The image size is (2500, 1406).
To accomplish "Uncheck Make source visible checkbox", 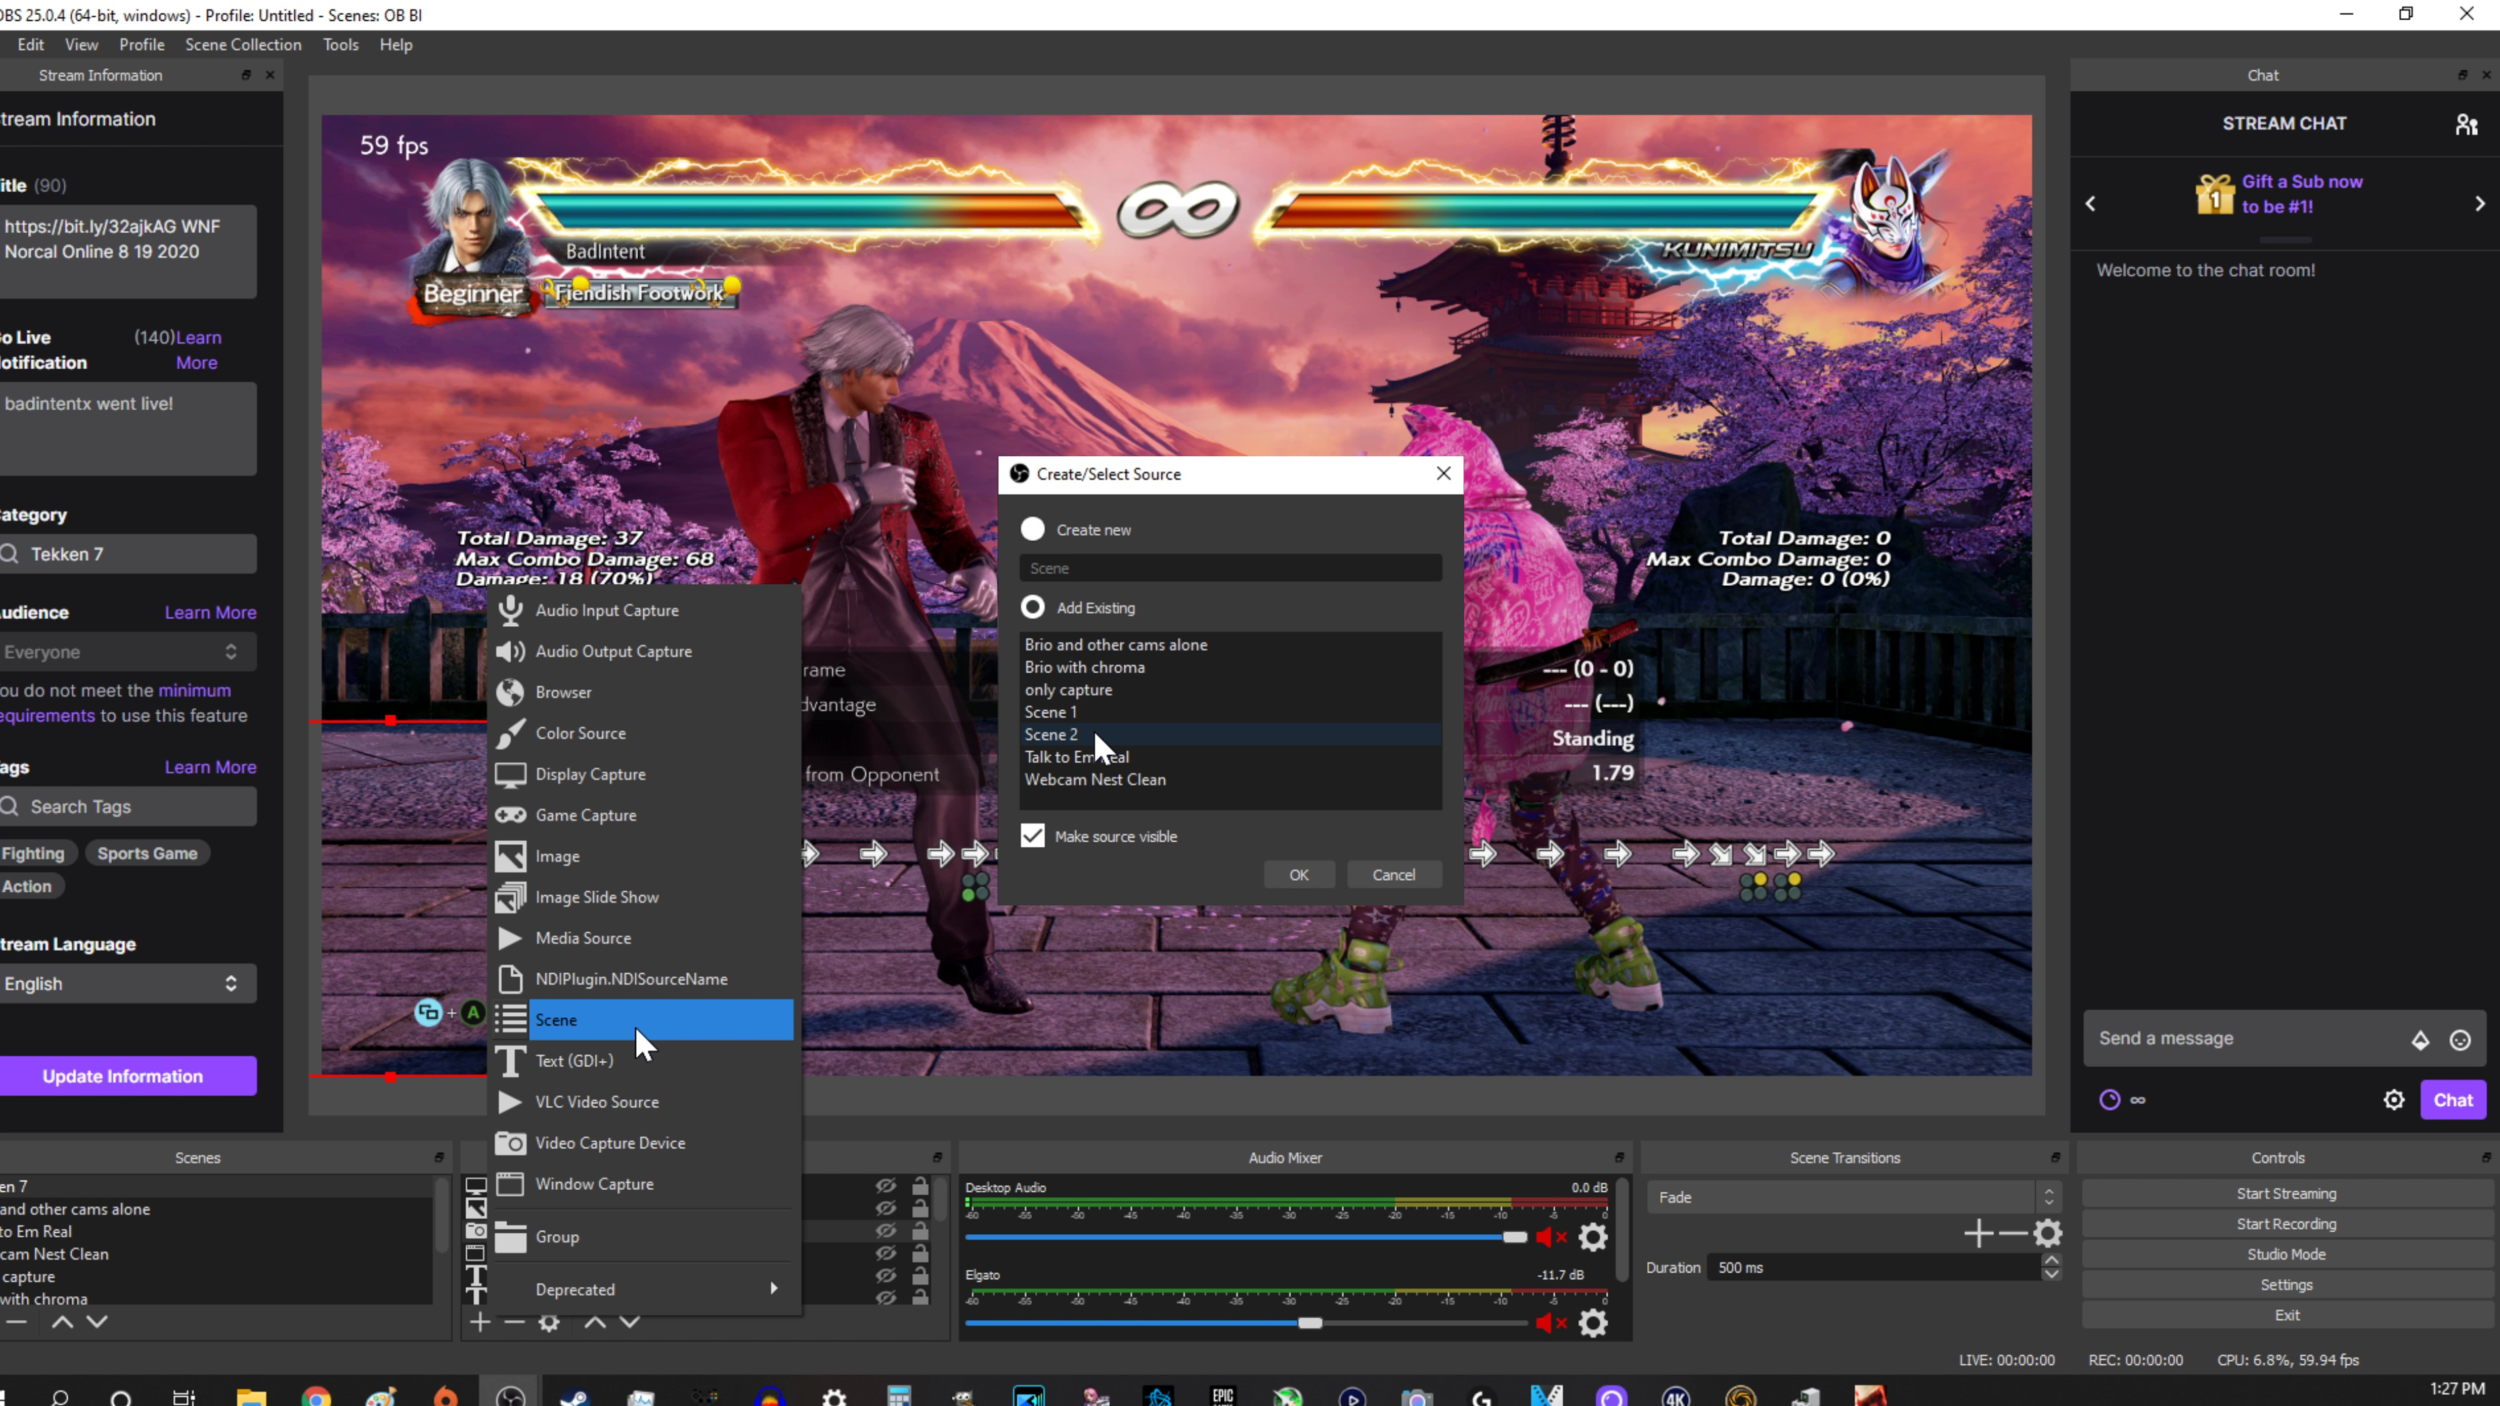I will point(1032,836).
